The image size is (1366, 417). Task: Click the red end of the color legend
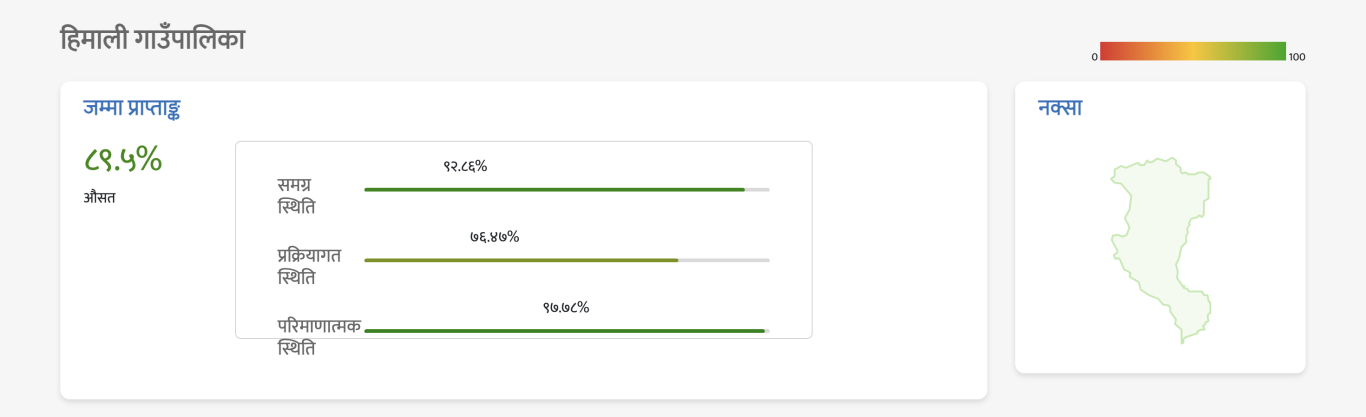[1108, 51]
